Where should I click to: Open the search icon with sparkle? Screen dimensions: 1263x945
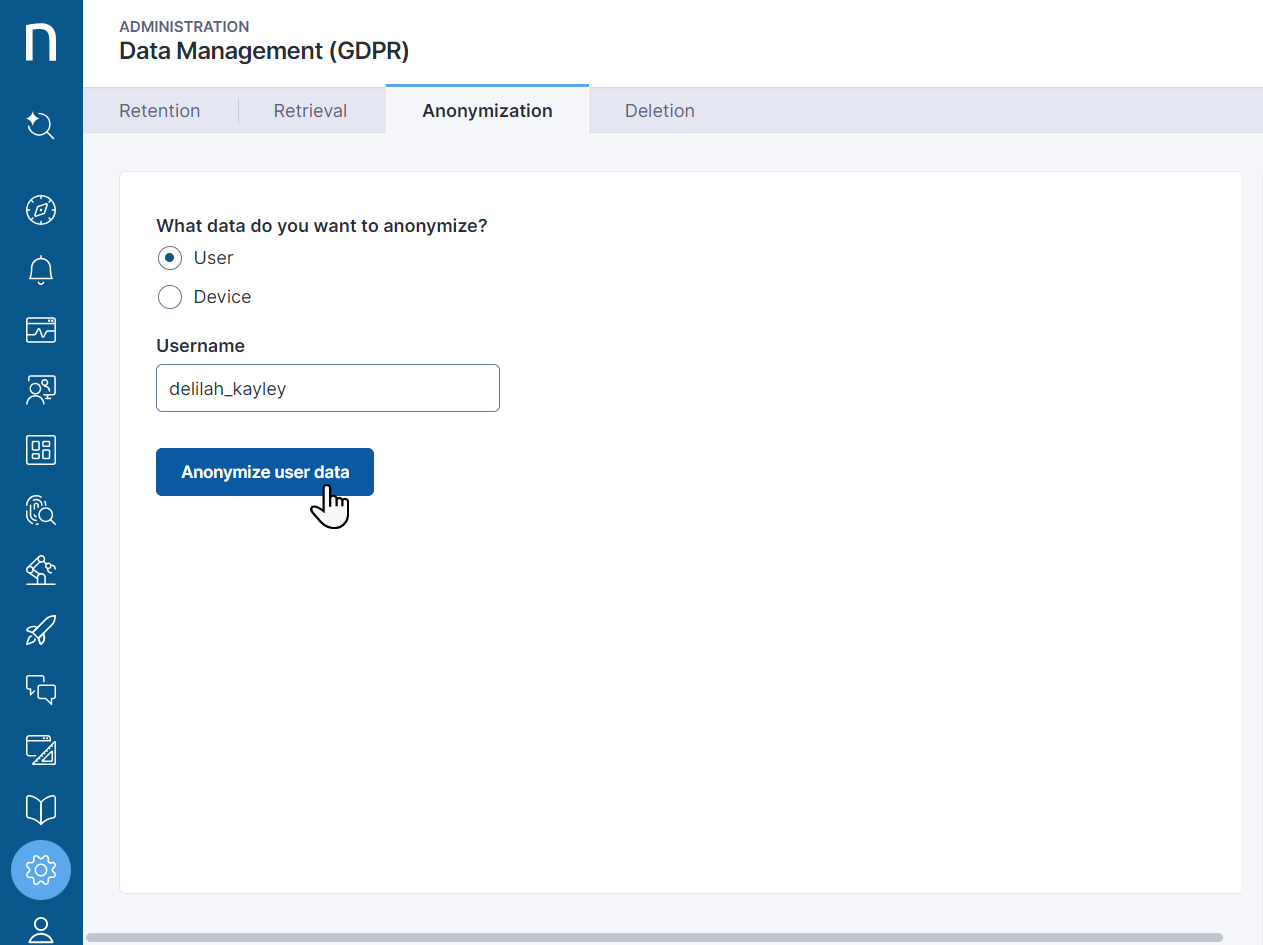pos(41,126)
